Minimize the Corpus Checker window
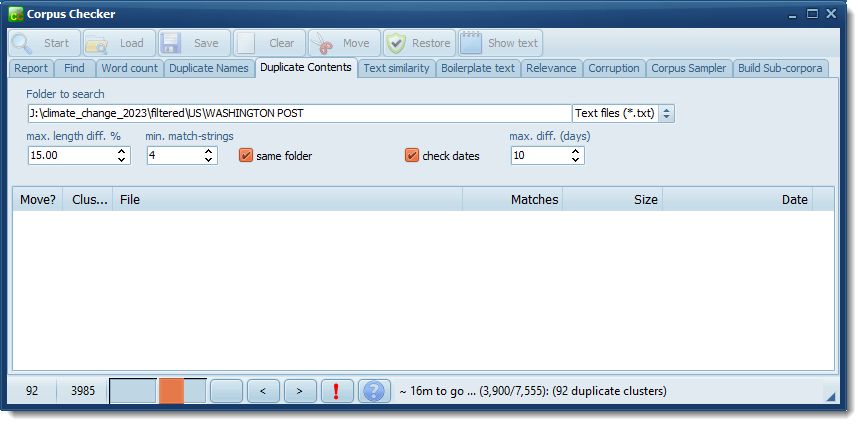The width and height of the screenshot is (862, 426). point(793,15)
